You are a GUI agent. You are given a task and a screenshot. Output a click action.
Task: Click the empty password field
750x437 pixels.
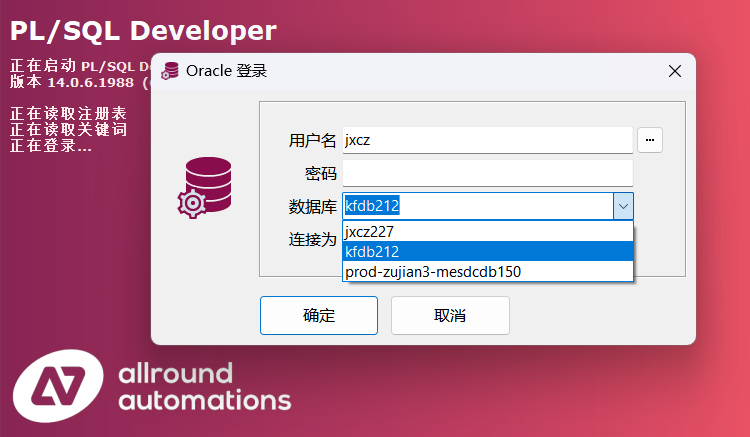point(487,173)
